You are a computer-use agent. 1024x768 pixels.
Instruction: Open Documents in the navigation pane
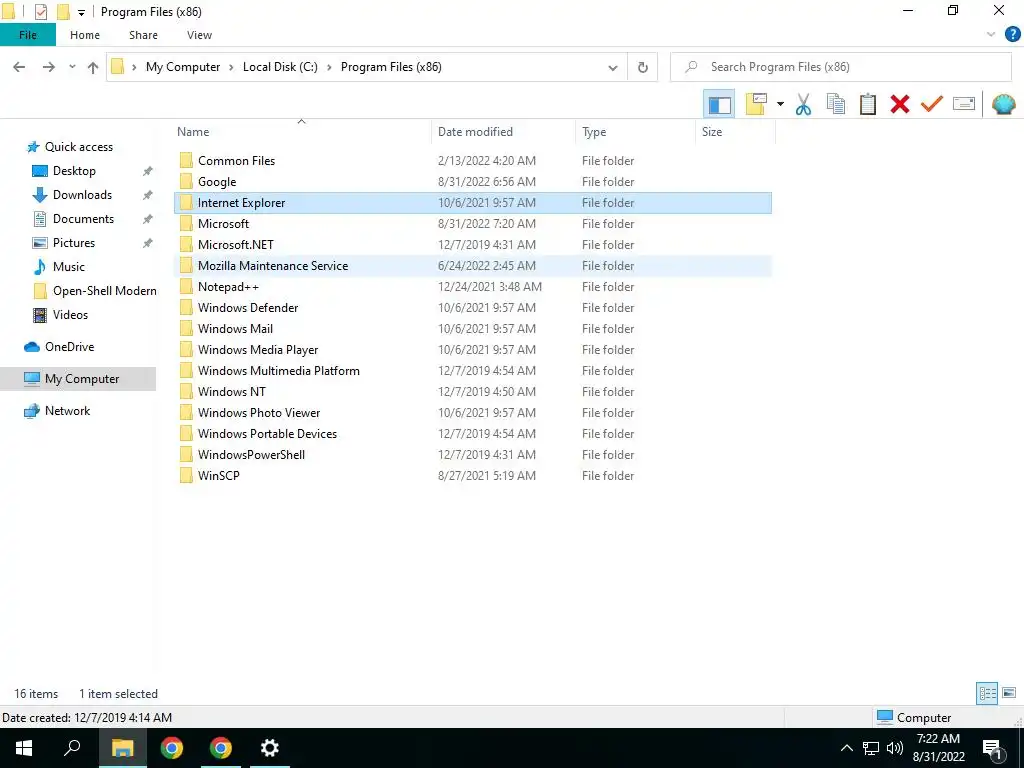(x=83, y=219)
